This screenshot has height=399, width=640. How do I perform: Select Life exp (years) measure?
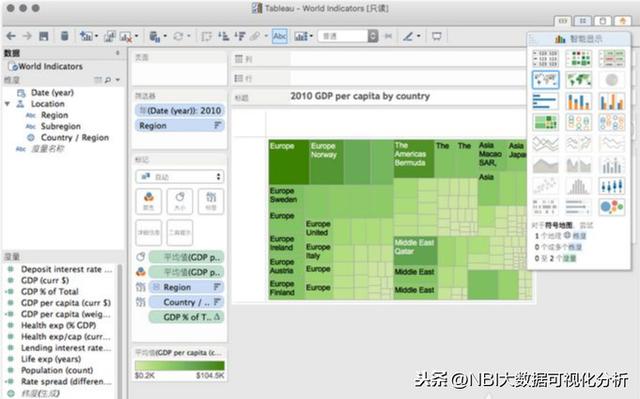click(x=51, y=359)
